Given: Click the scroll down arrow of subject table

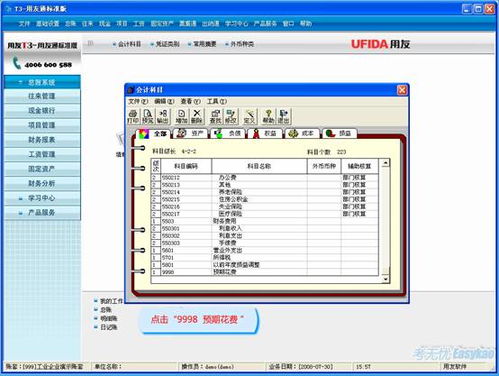Looking at the screenshot, I should coord(386,279).
